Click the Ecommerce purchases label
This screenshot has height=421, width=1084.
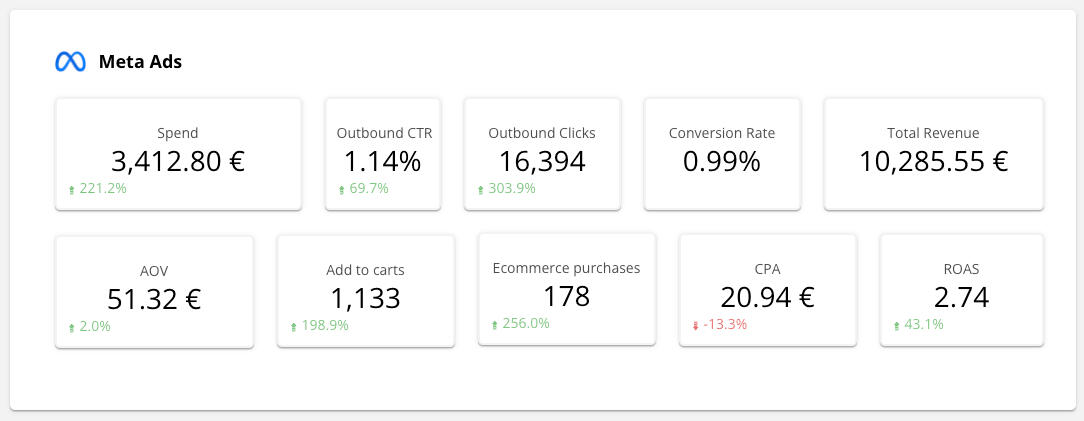click(566, 268)
